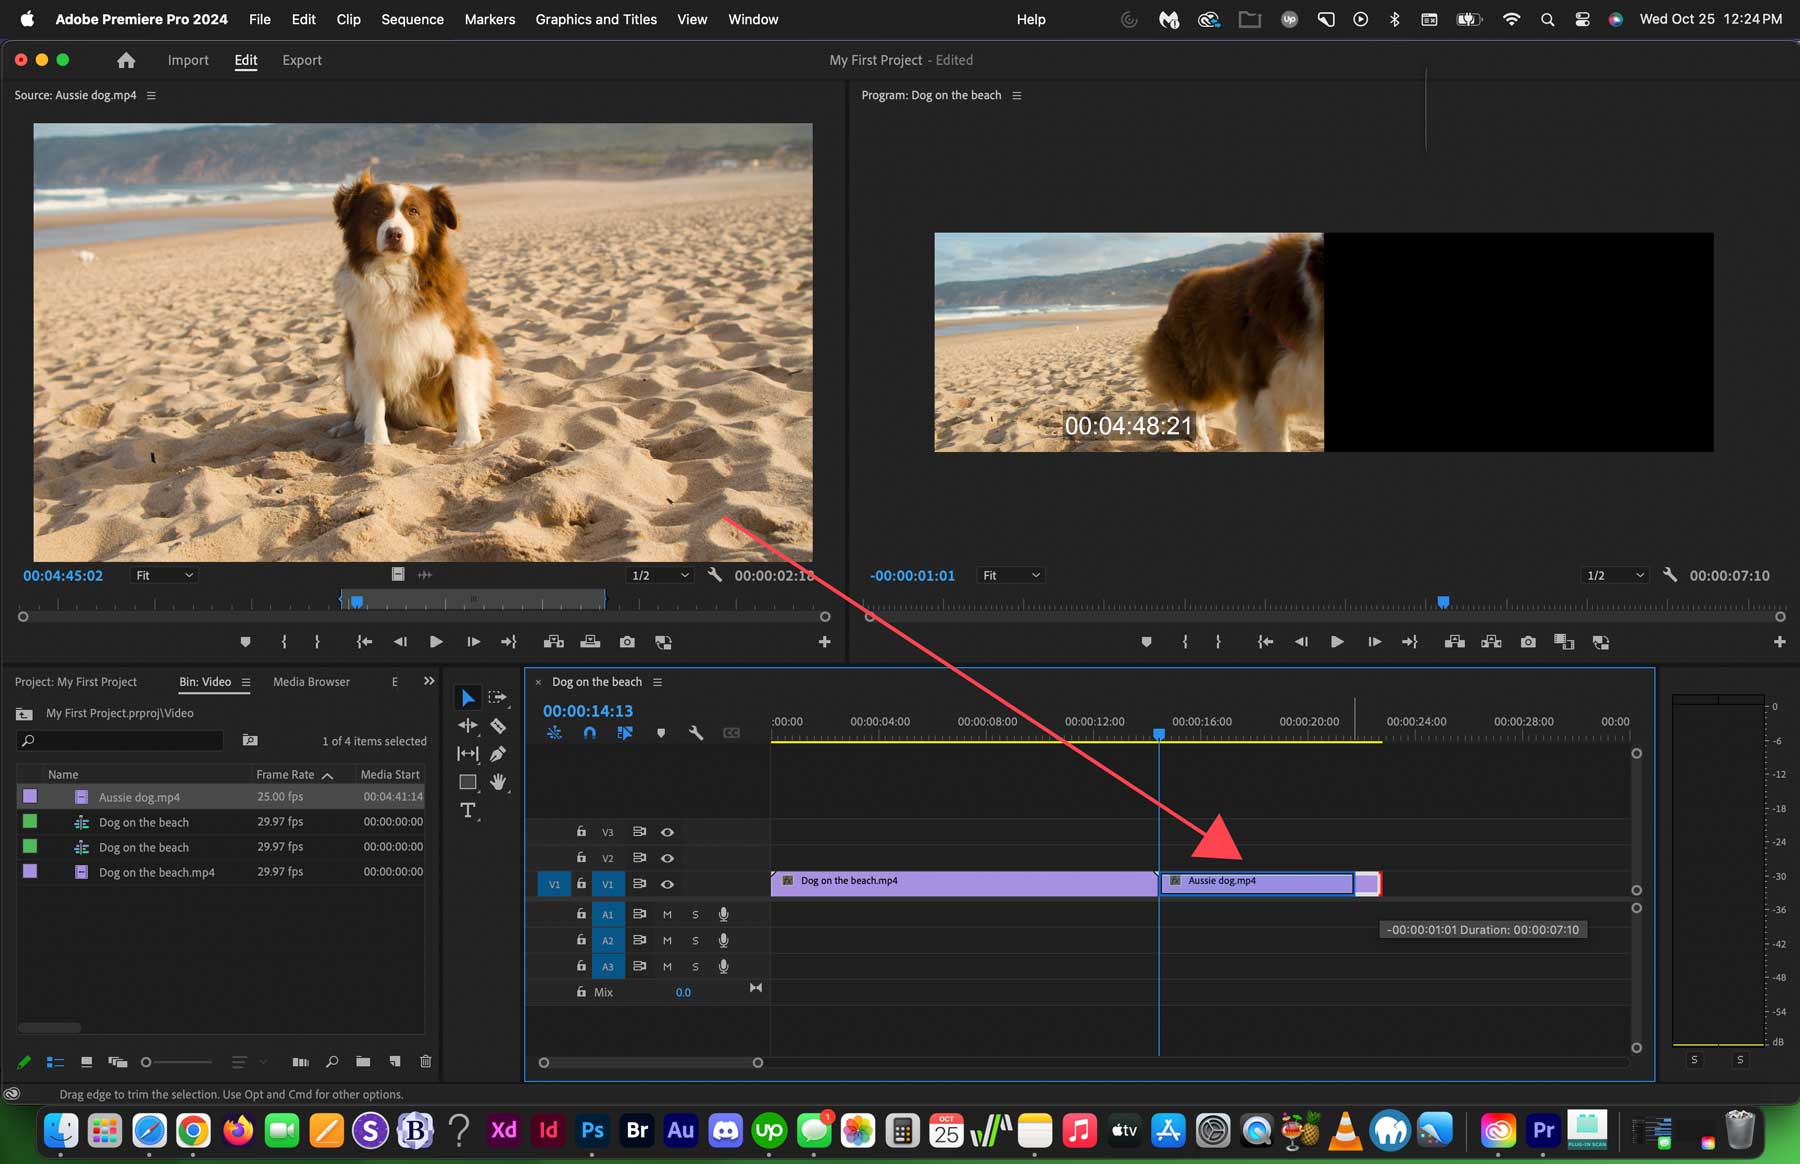Toggle Snap with the magnet icon

click(x=589, y=732)
